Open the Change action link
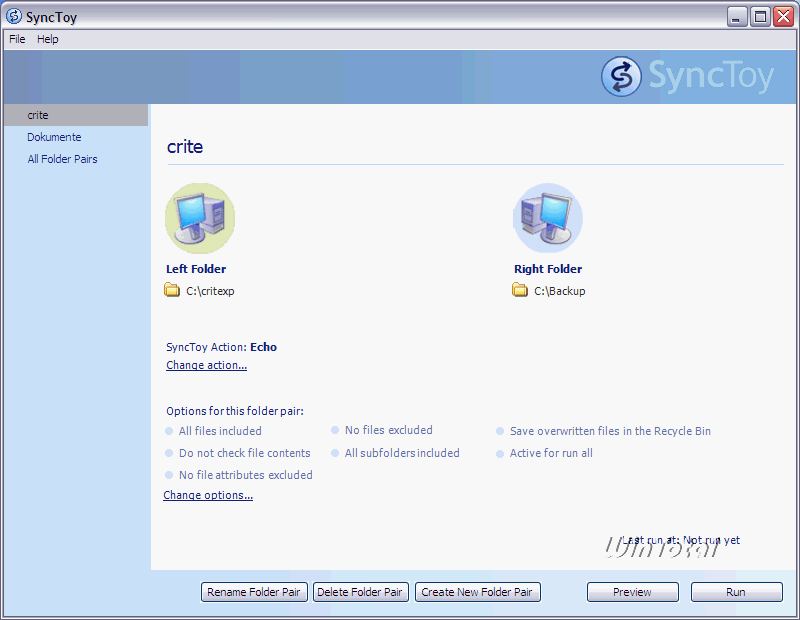This screenshot has width=800, height=620. point(207,365)
